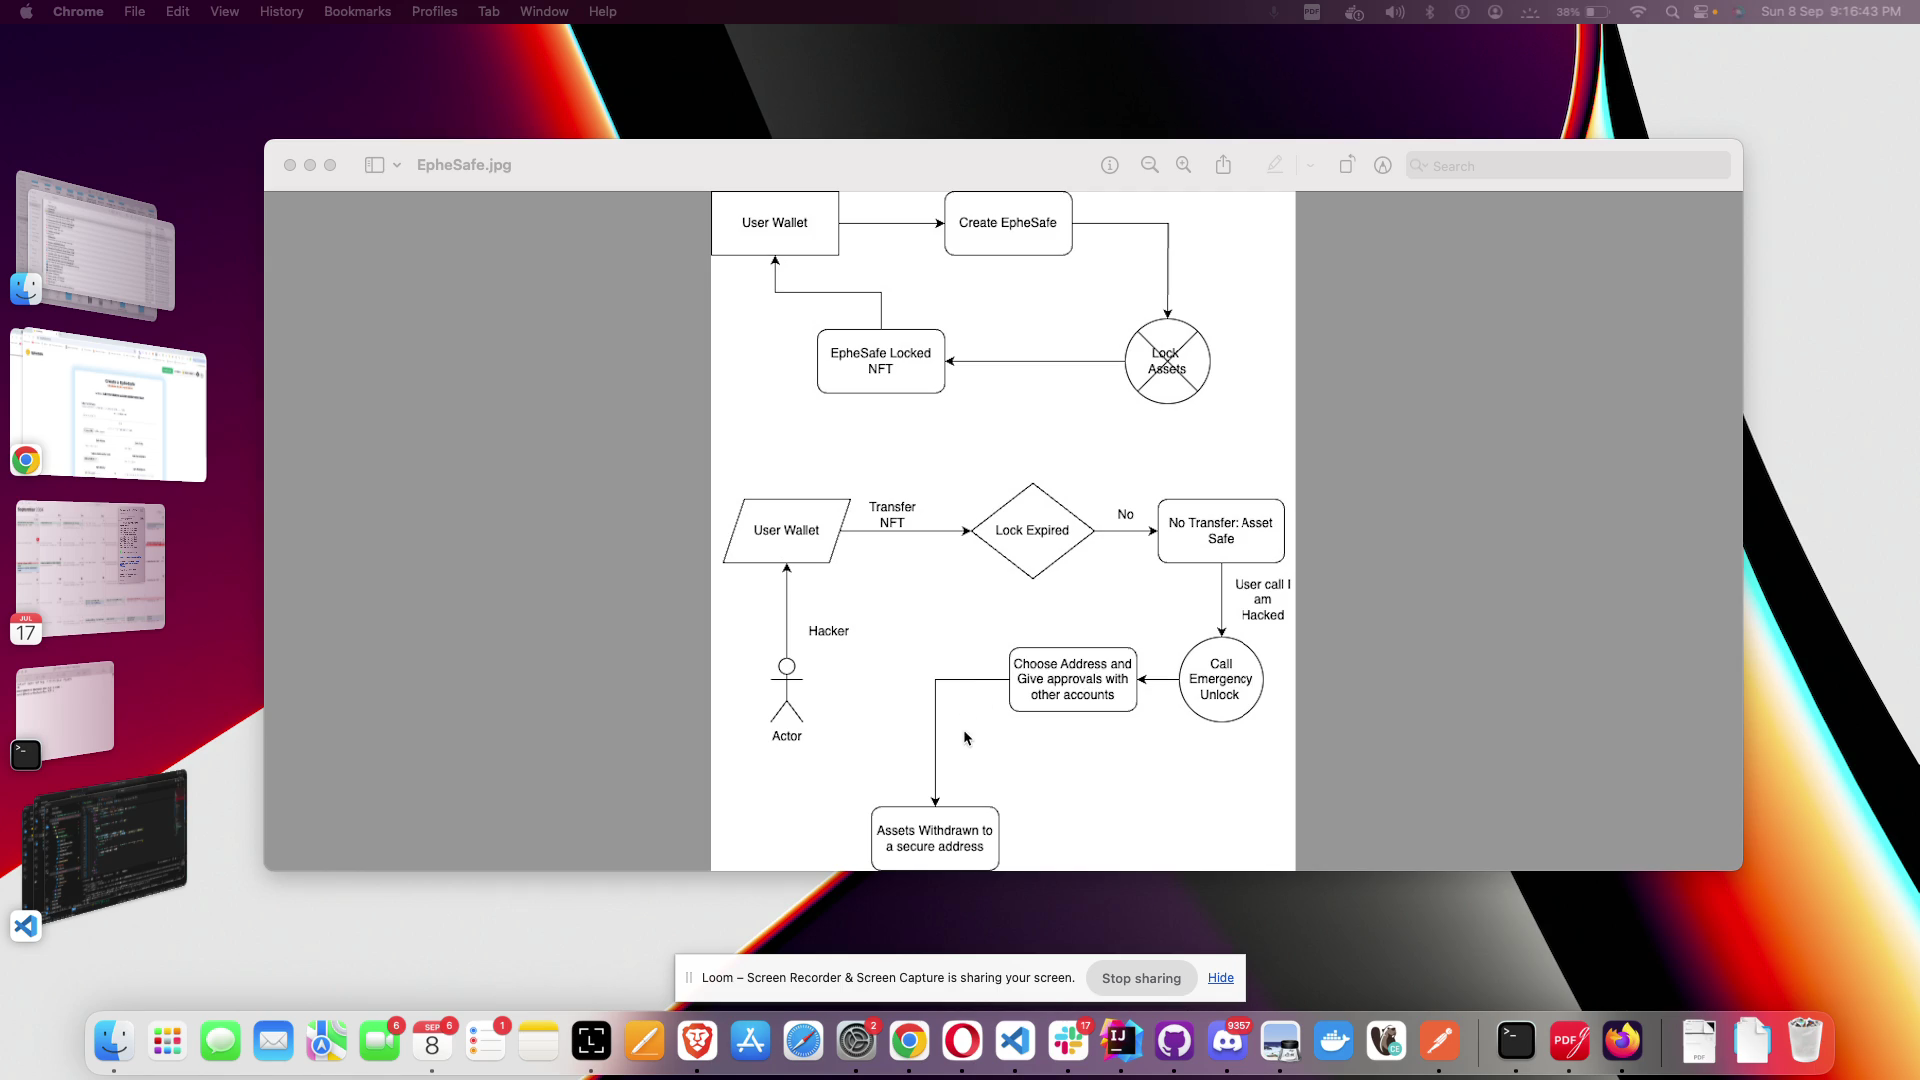Toggle the Preview sidebar view button
This screenshot has width=1920, height=1080.
(x=374, y=165)
